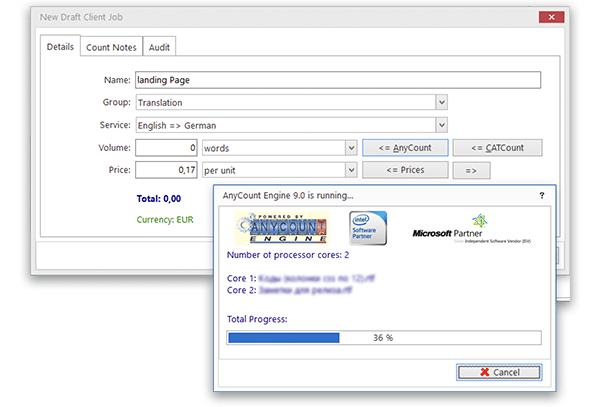Expand the Group dropdown arrow
Image resolution: width=600 pixels, height=407 pixels.
[x=442, y=102]
